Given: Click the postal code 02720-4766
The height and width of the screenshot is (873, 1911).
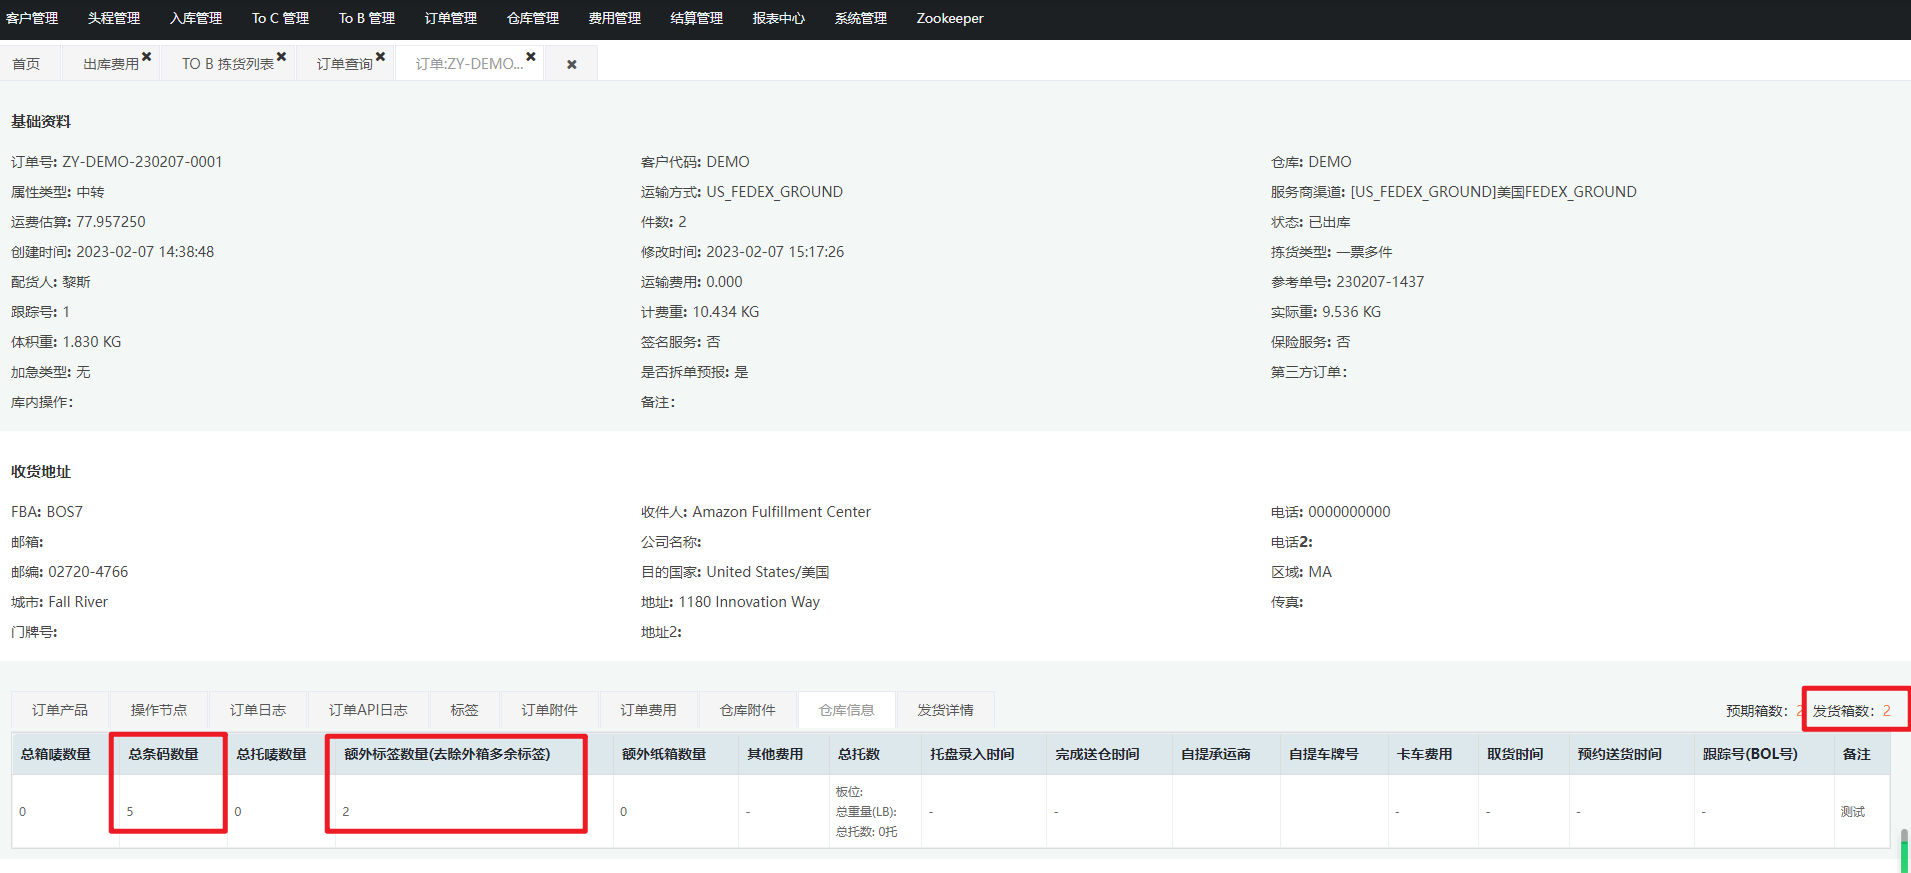Looking at the screenshot, I should click(x=88, y=572).
